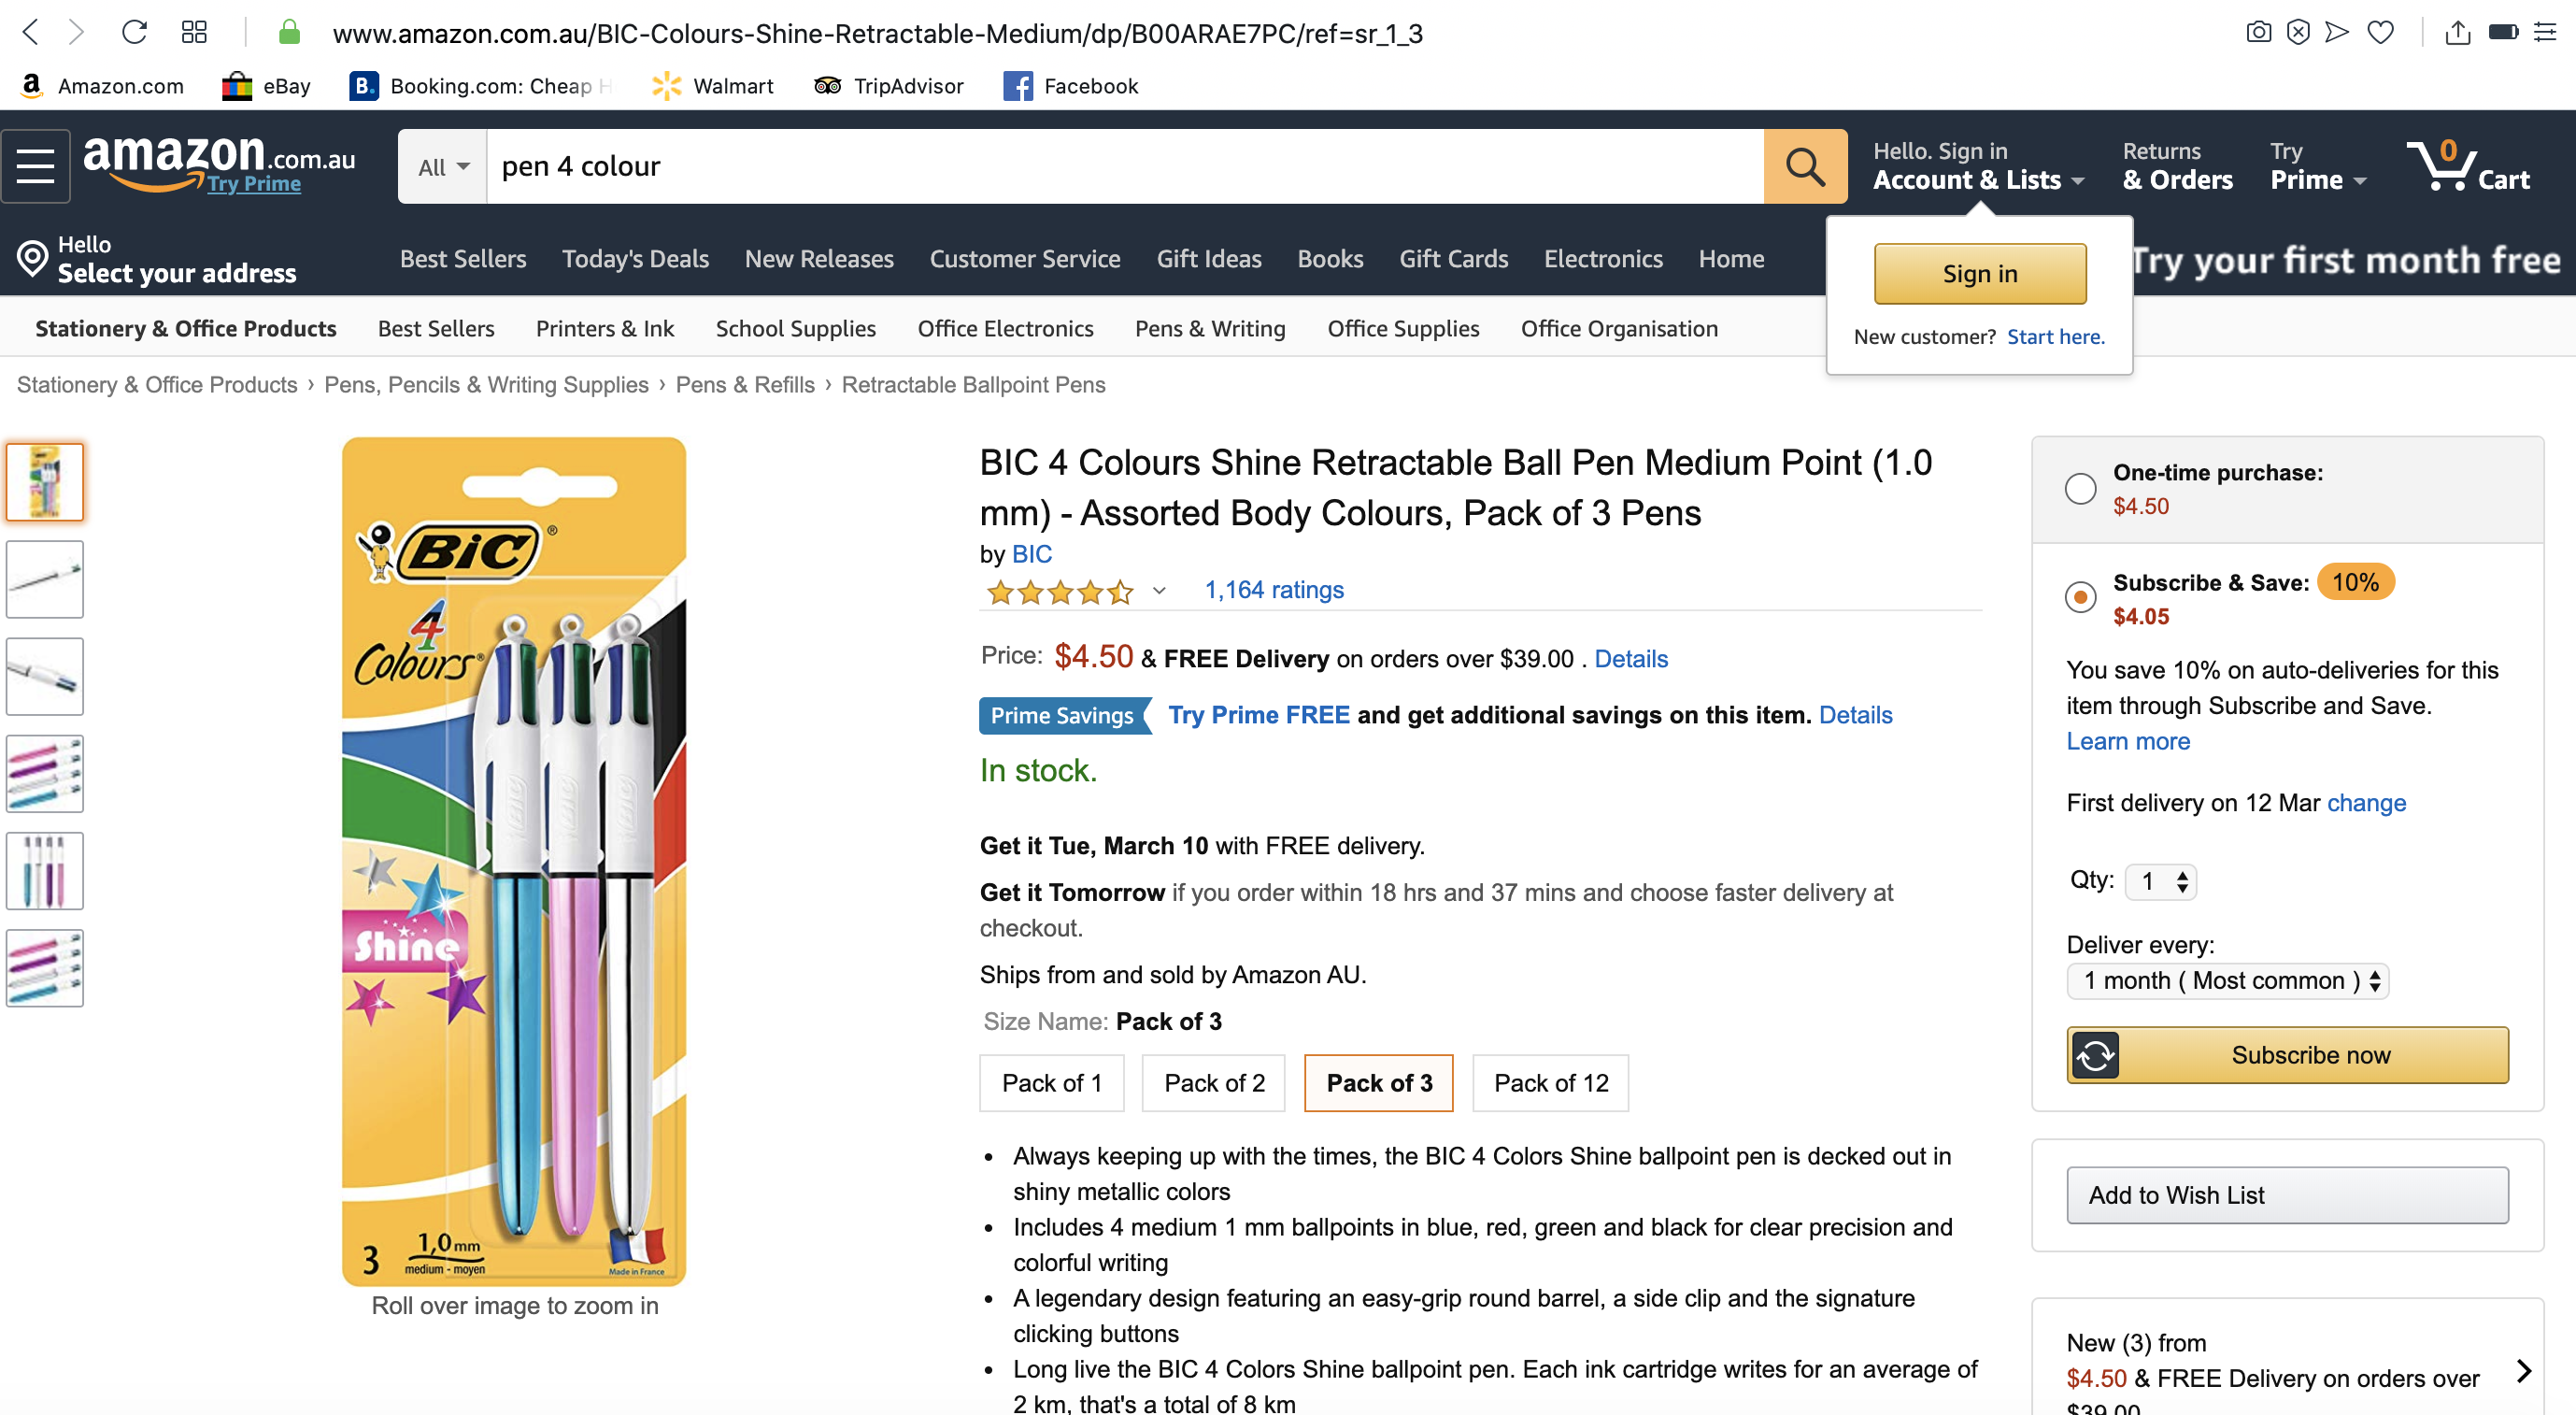Open Today's Deals in navigation bar
This screenshot has height=1415, width=2576.
click(635, 259)
